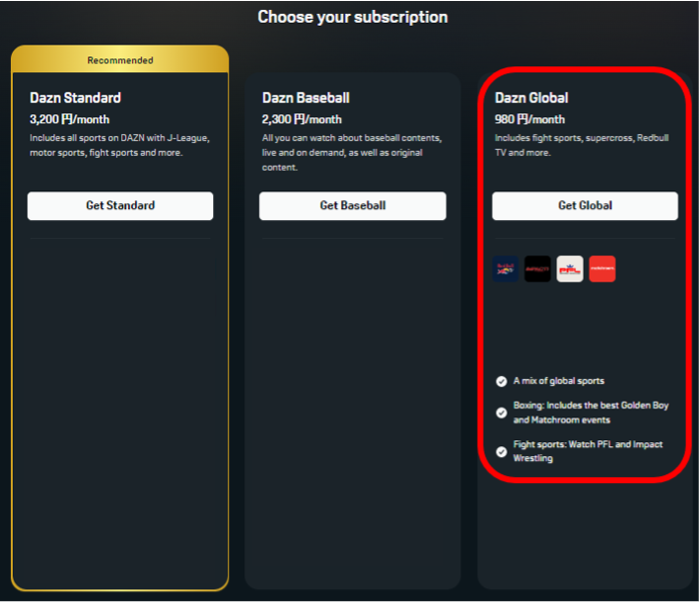Click the Impact Wrestling black logo icon
Image resolution: width=700 pixels, height=602 pixels.
coord(538,269)
